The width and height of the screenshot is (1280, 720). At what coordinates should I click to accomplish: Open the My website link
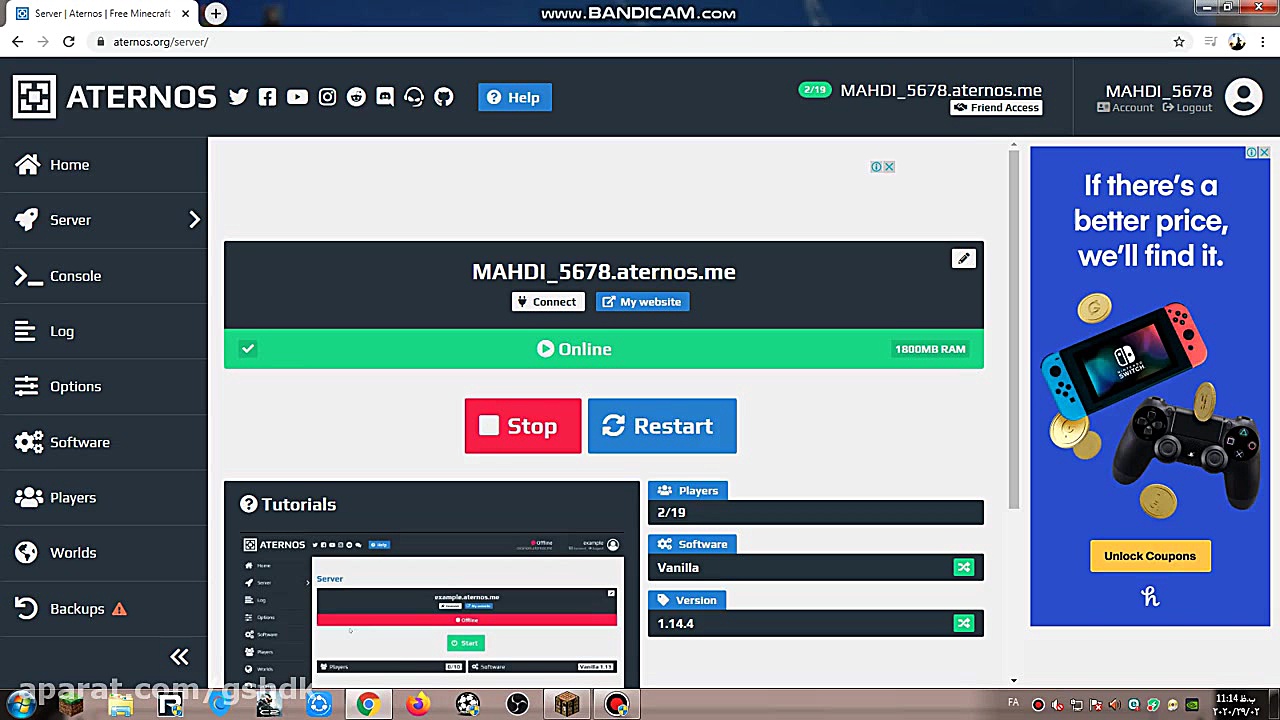click(x=643, y=302)
